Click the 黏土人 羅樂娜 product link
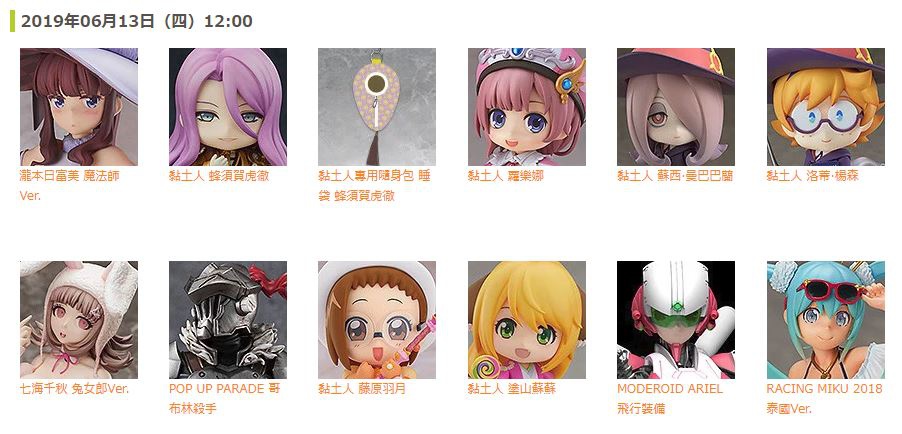902x434 pixels. [x=506, y=176]
